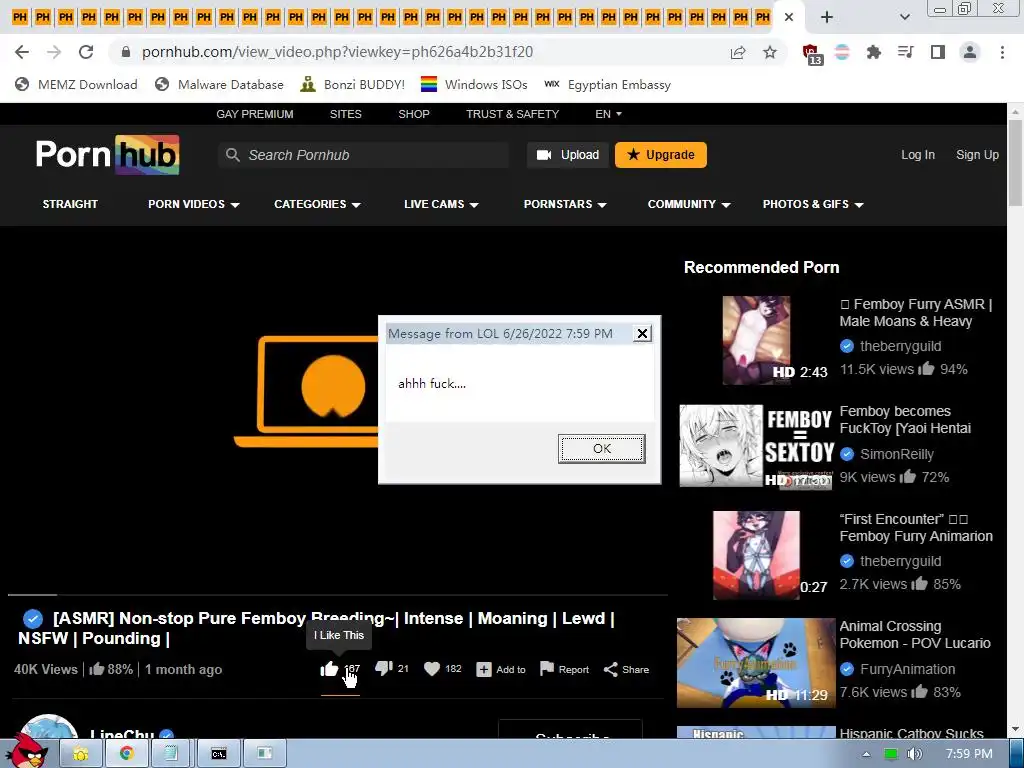Click the video progress bar
The height and width of the screenshot is (768, 1024).
click(338, 595)
